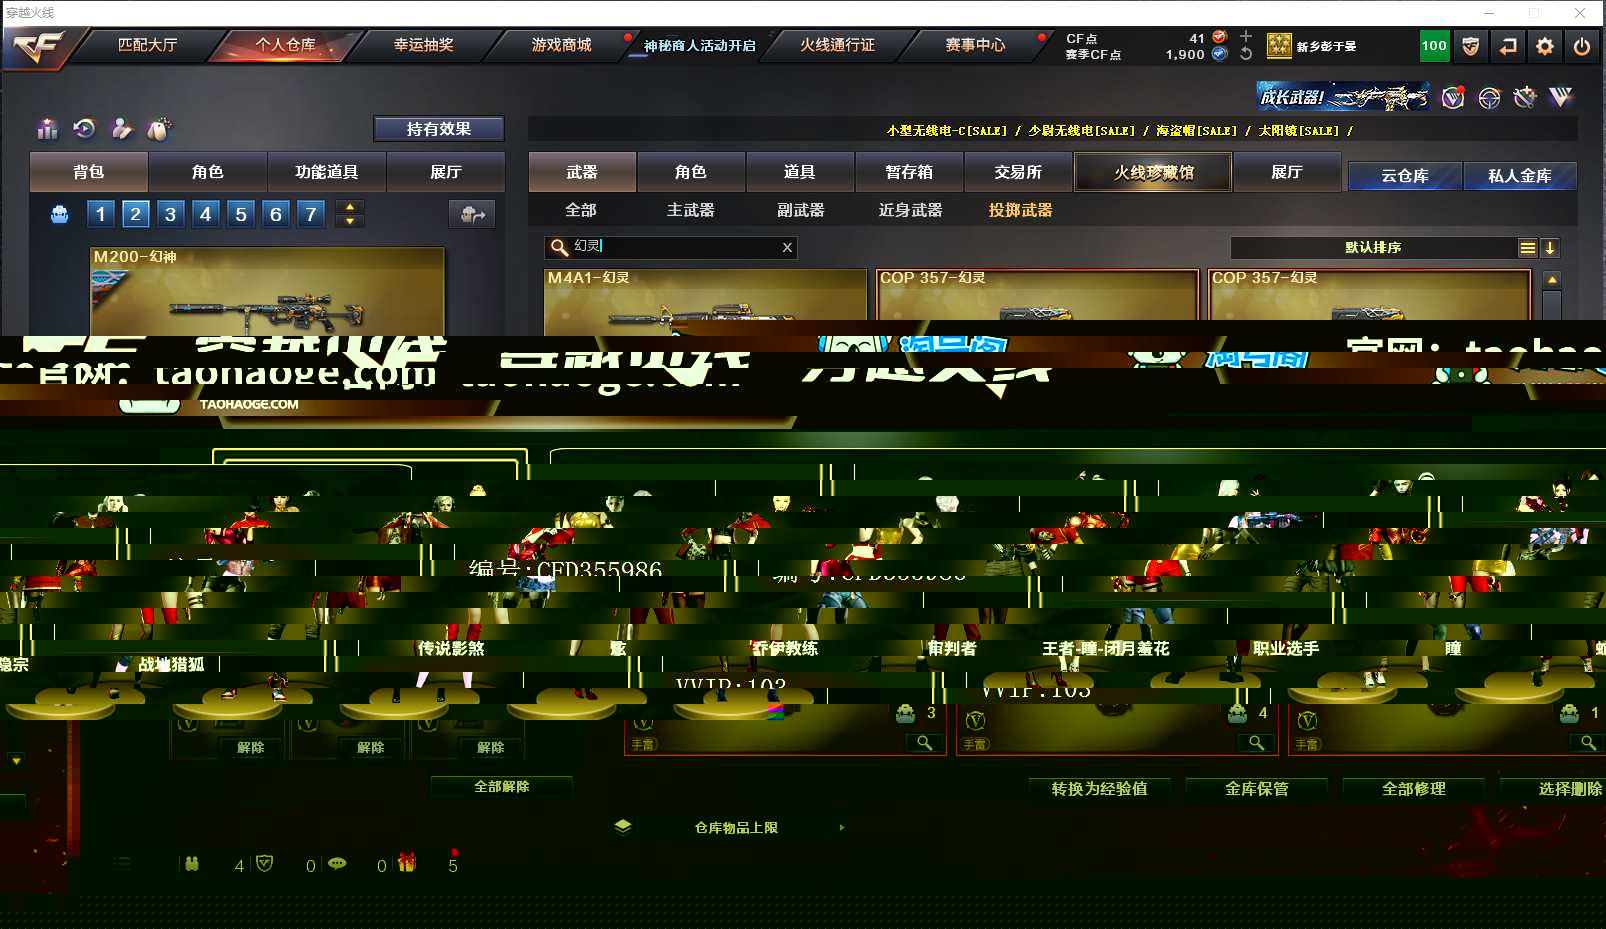Open the settings gear icon
This screenshot has height=929, width=1606.
[x=1545, y=46]
